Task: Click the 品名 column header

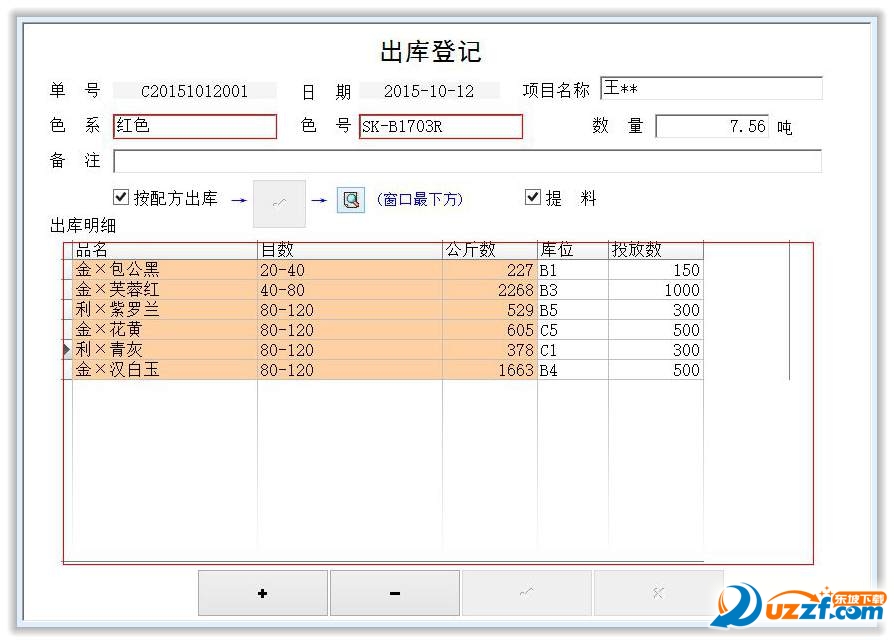Action: pyautogui.click(x=165, y=250)
